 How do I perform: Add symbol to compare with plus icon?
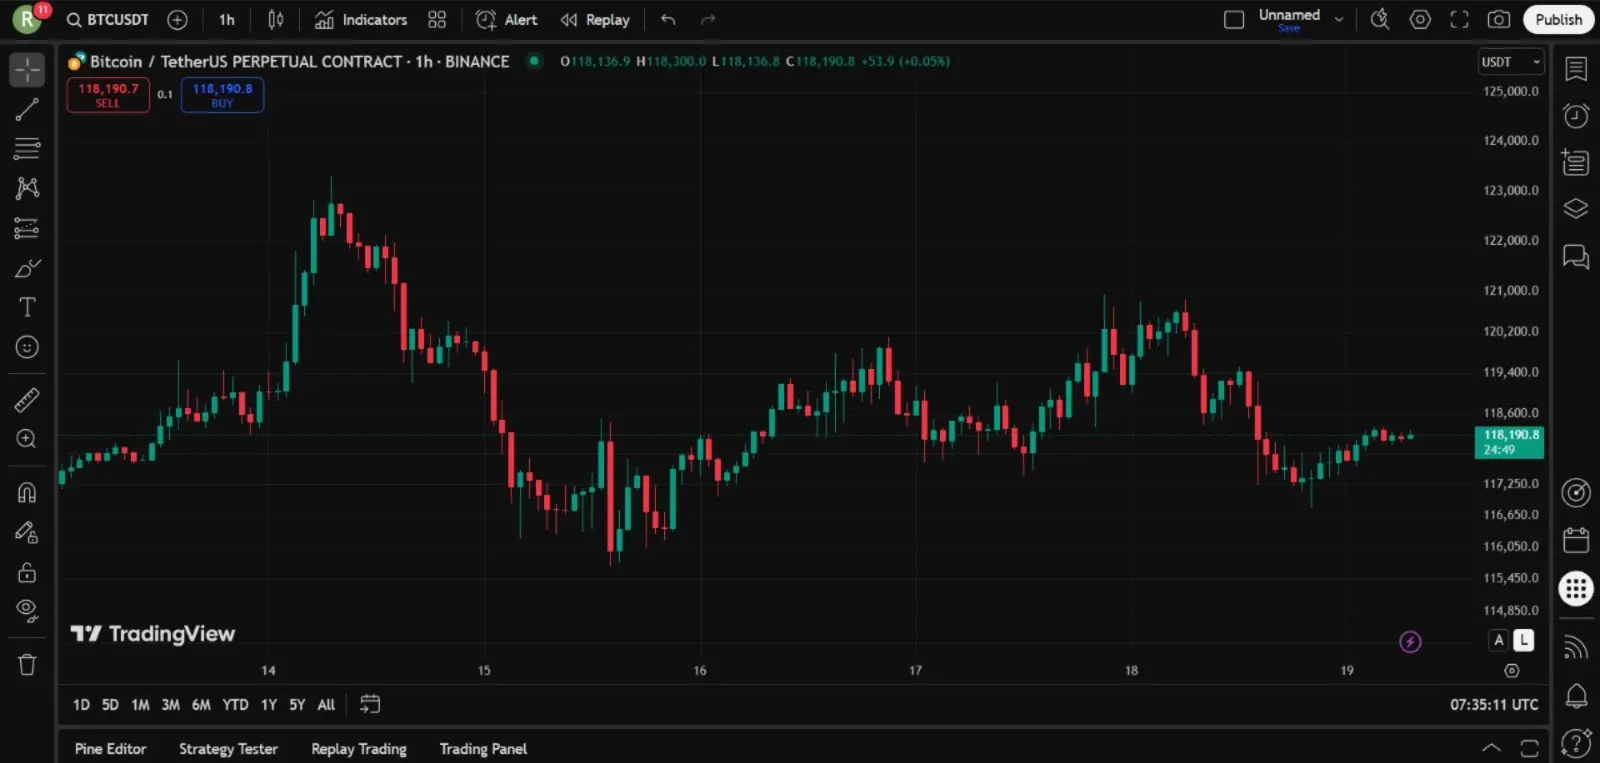pos(177,20)
